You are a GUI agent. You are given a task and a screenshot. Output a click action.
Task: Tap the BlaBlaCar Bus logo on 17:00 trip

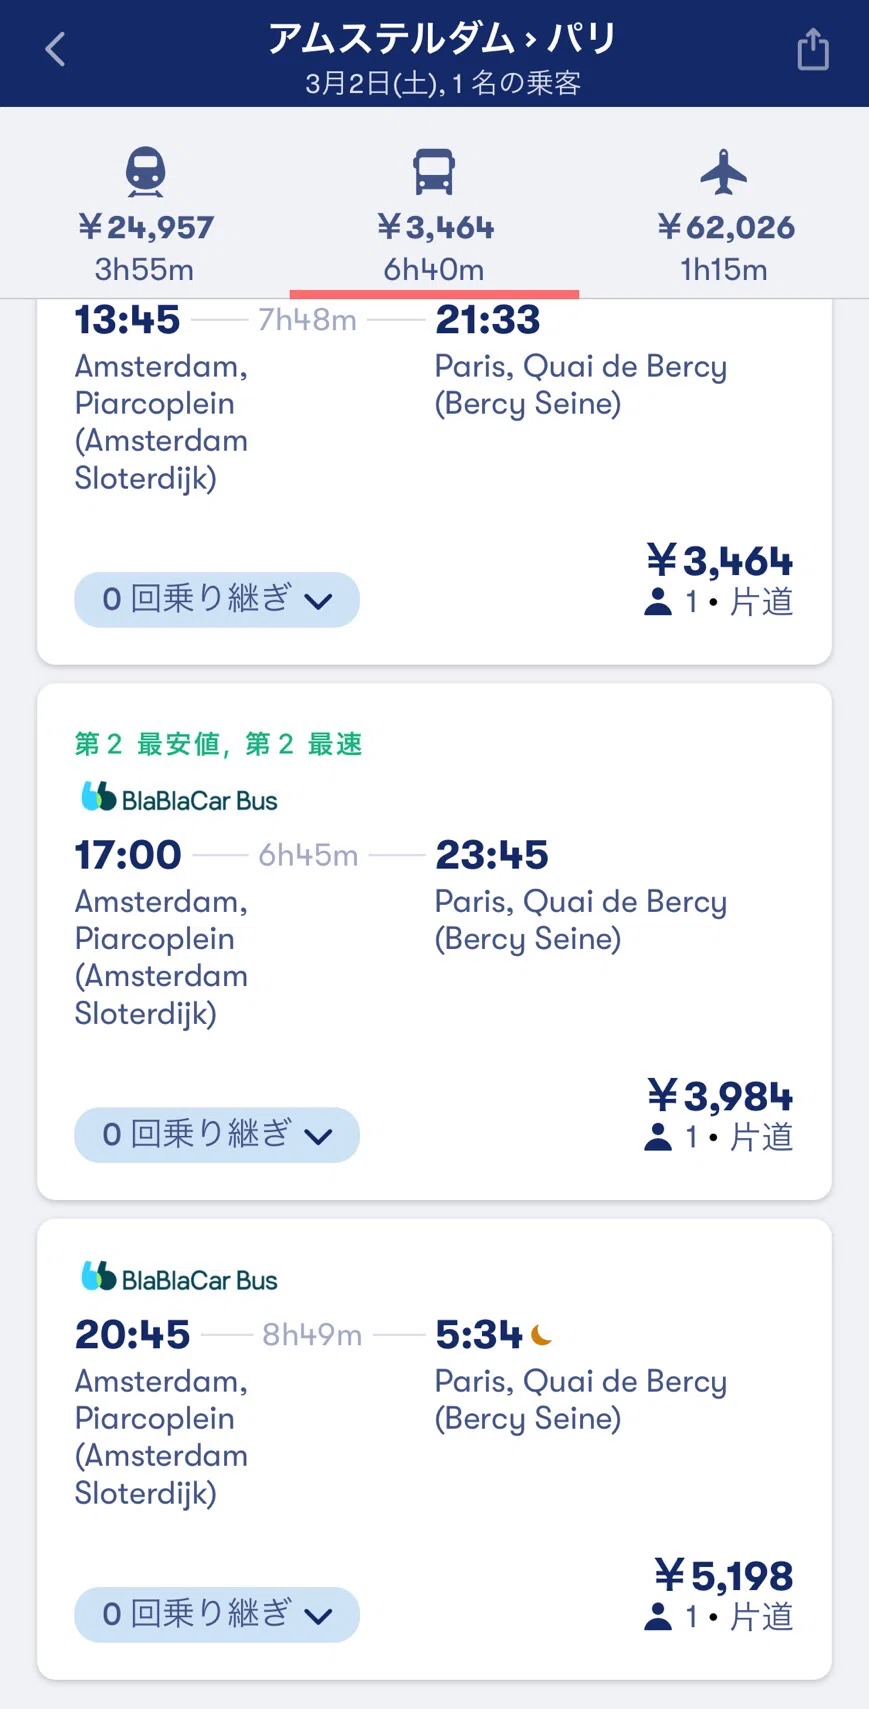click(179, 798)
